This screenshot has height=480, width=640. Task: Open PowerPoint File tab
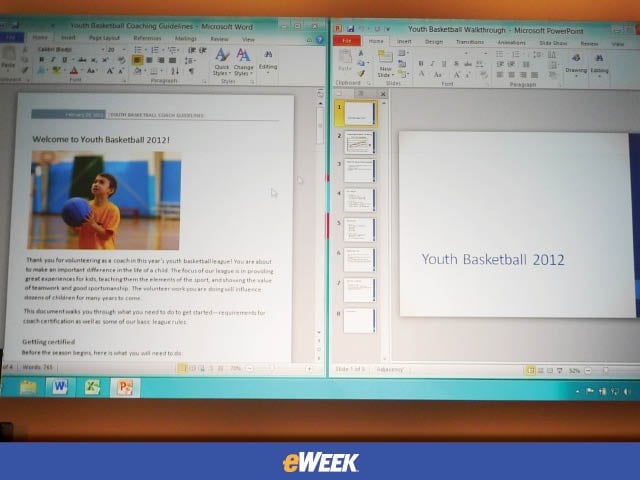click(347, 41)
